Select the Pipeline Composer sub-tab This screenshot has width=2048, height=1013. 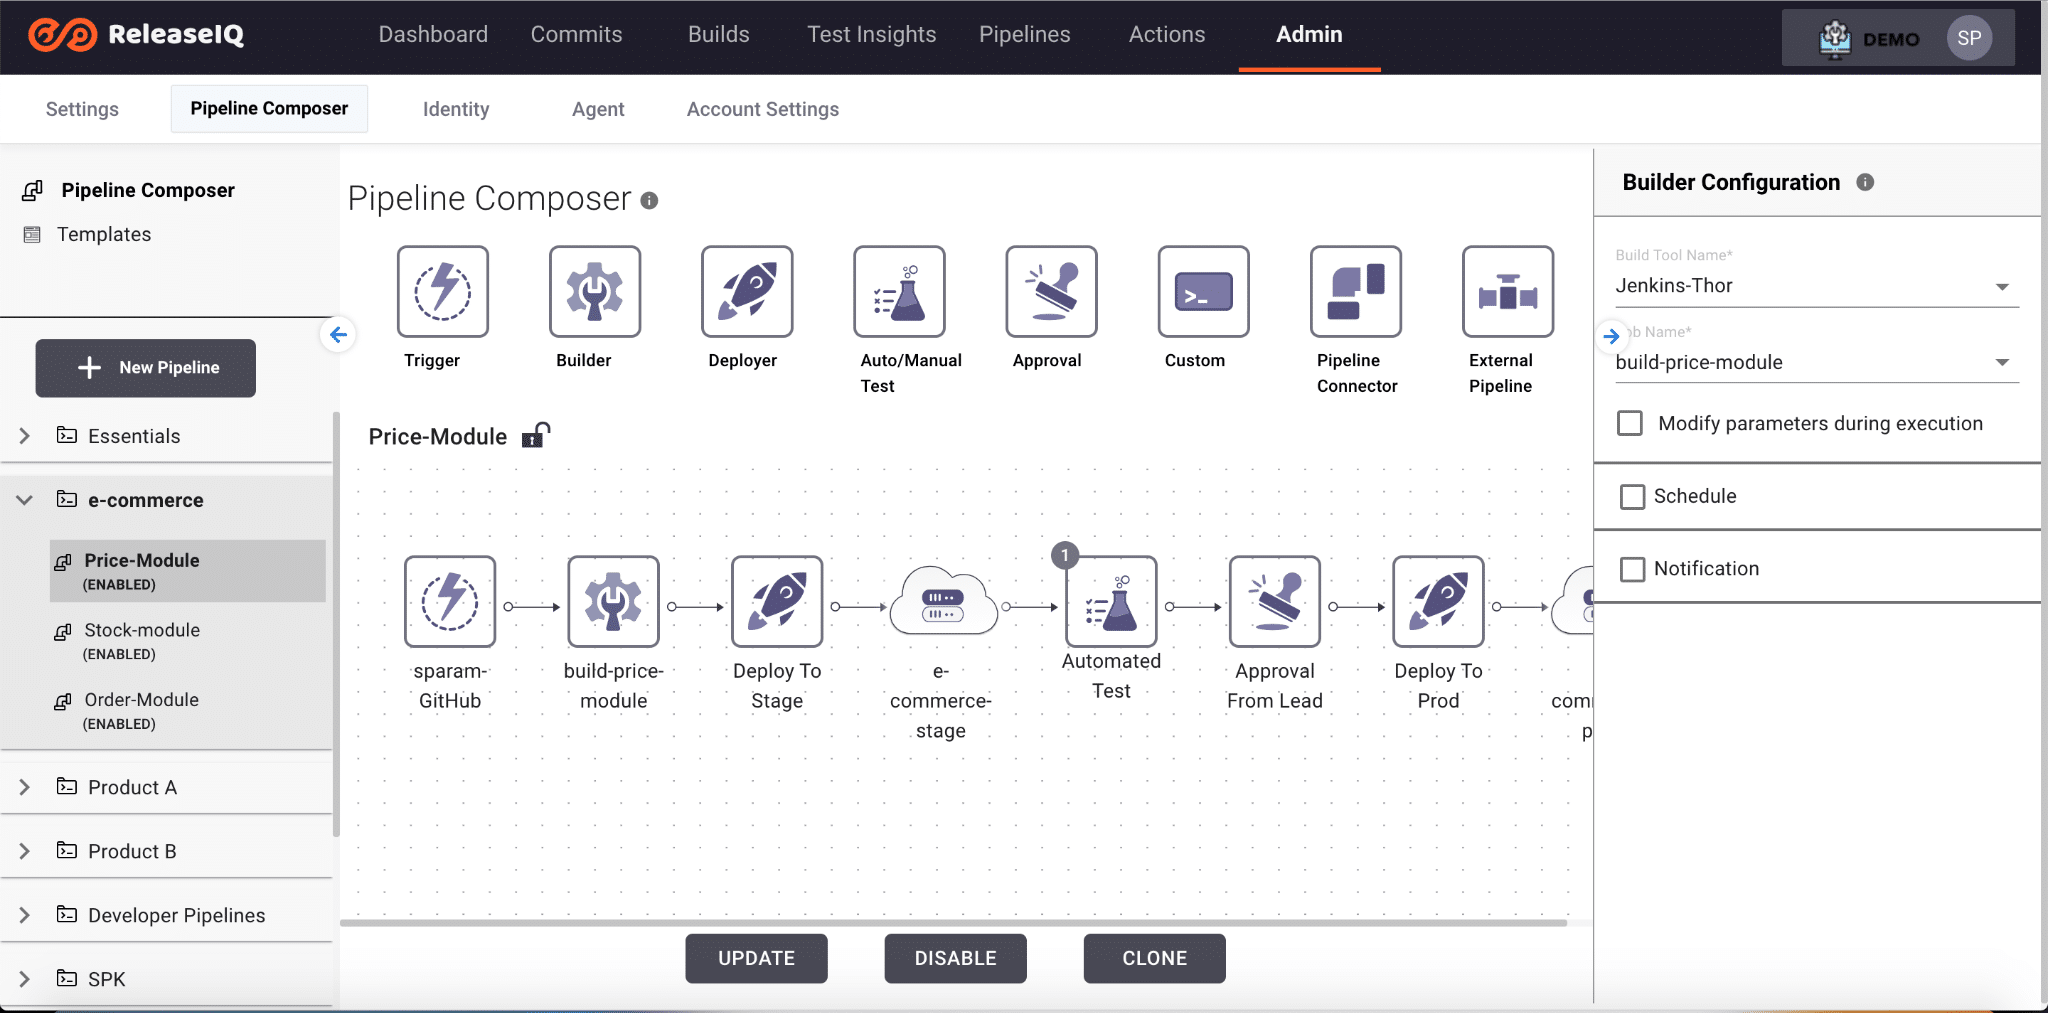click(x=269, y=108)
